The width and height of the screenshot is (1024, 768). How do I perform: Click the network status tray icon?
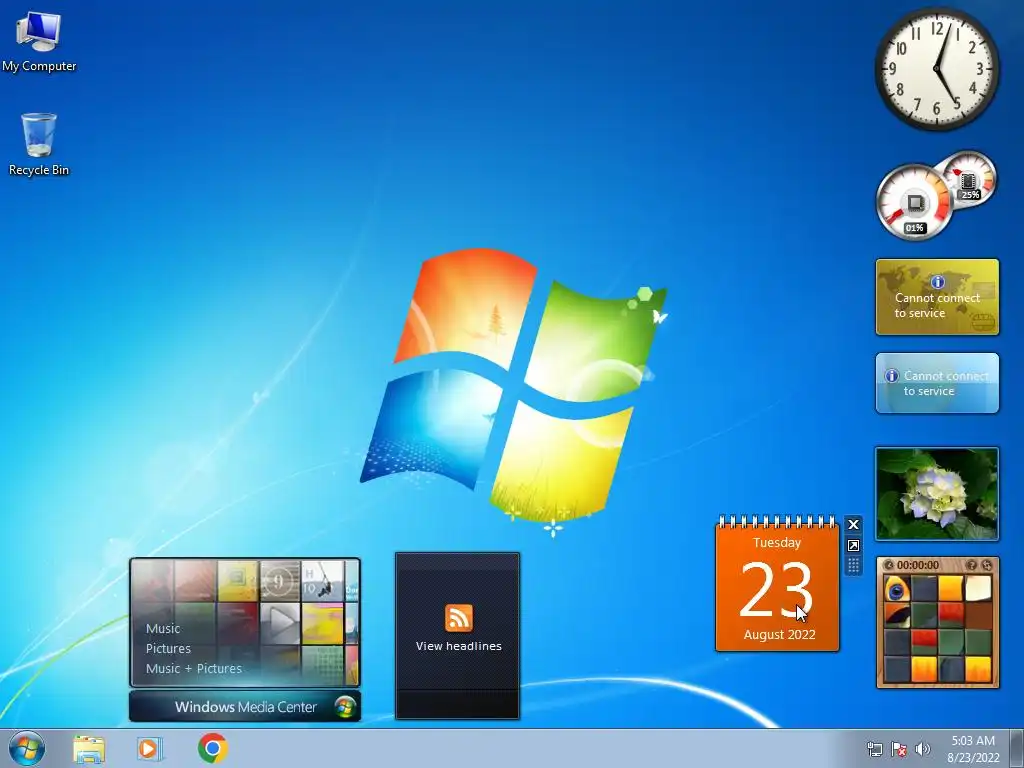[874, 749]
